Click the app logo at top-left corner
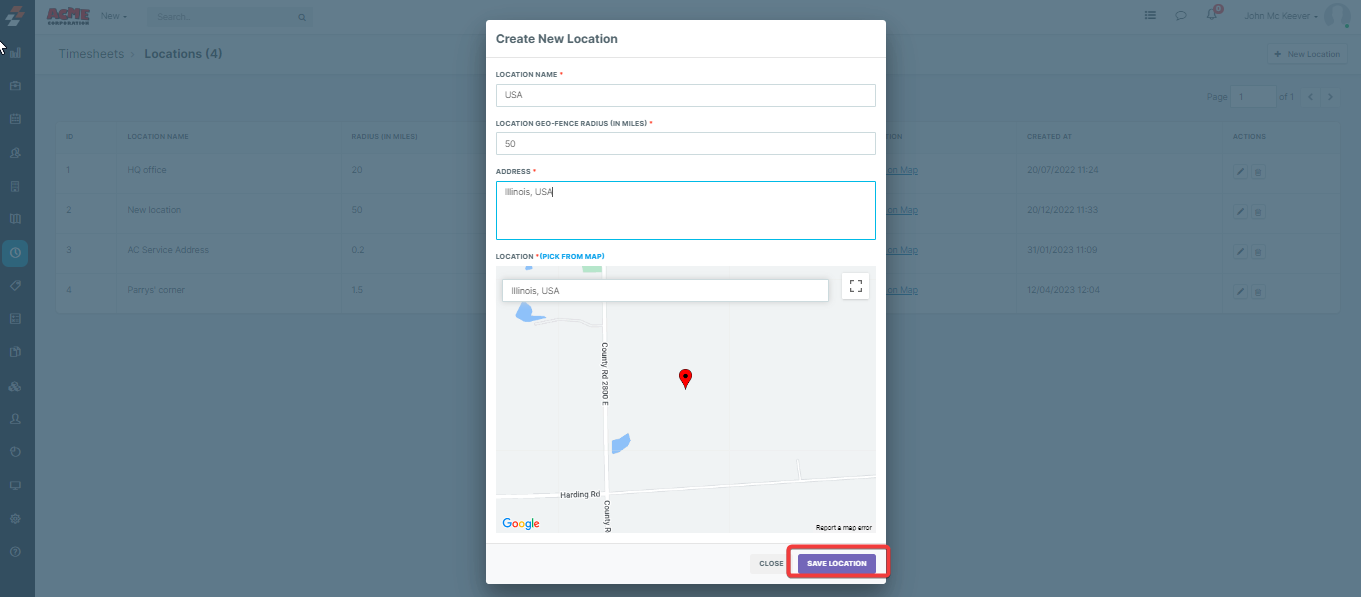1361x597 pixels. (15, 17)
